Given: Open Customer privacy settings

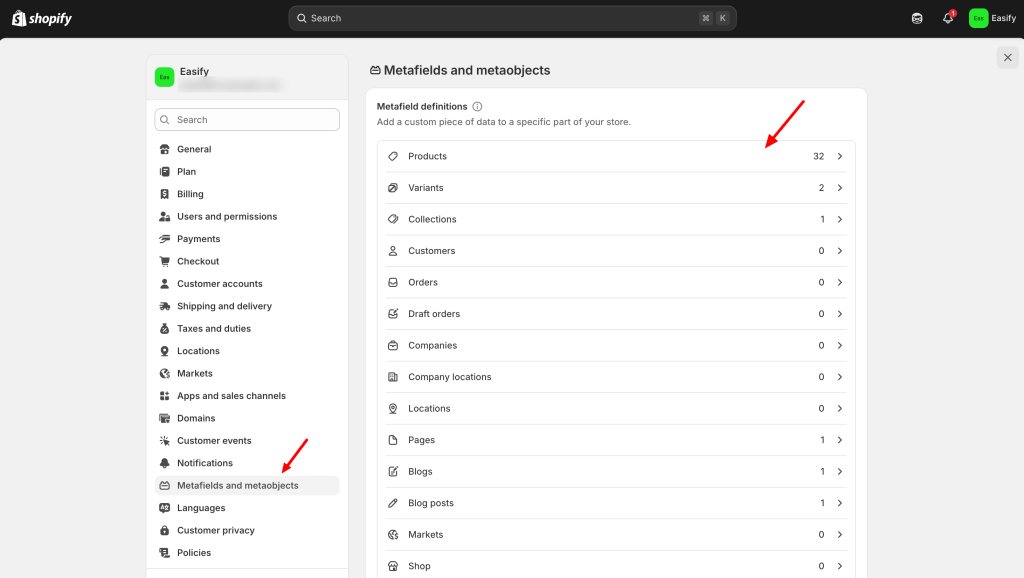Looking at the screenshot, I should 215,531.
